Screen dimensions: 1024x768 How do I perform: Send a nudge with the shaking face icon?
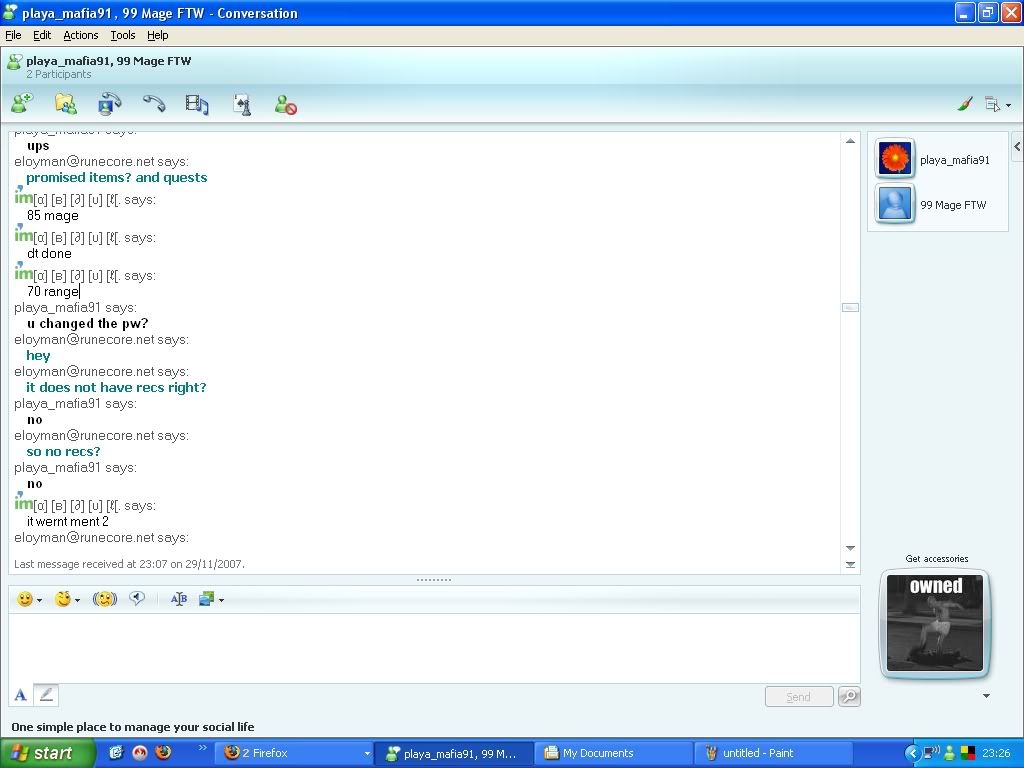click(105, 599)
